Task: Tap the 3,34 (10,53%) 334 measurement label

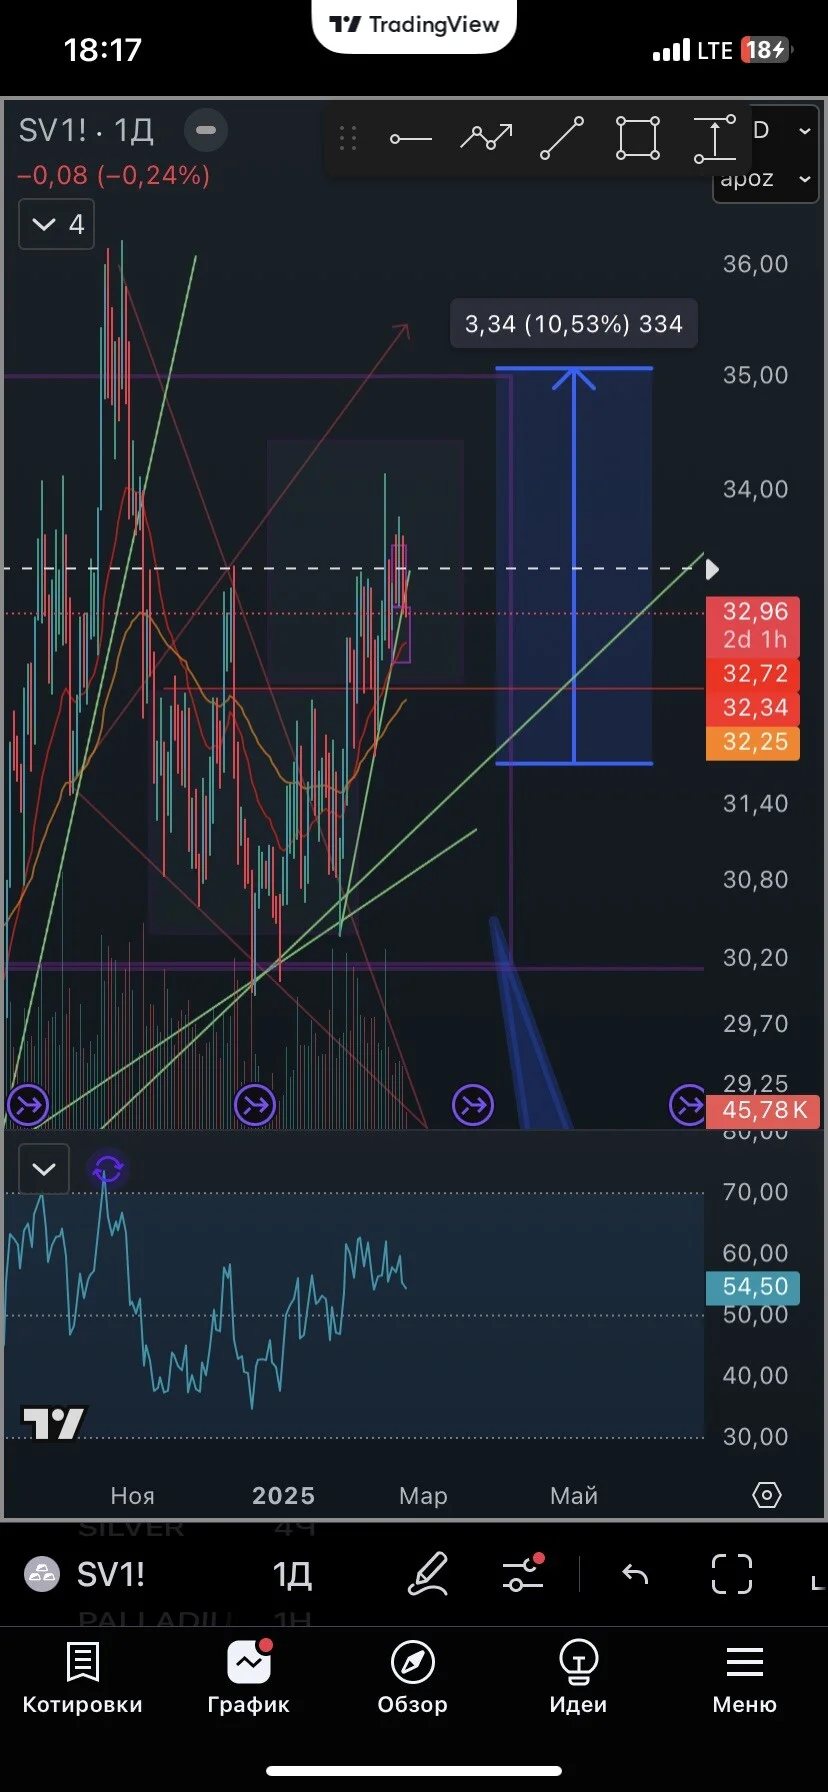Action: point(574,324)
